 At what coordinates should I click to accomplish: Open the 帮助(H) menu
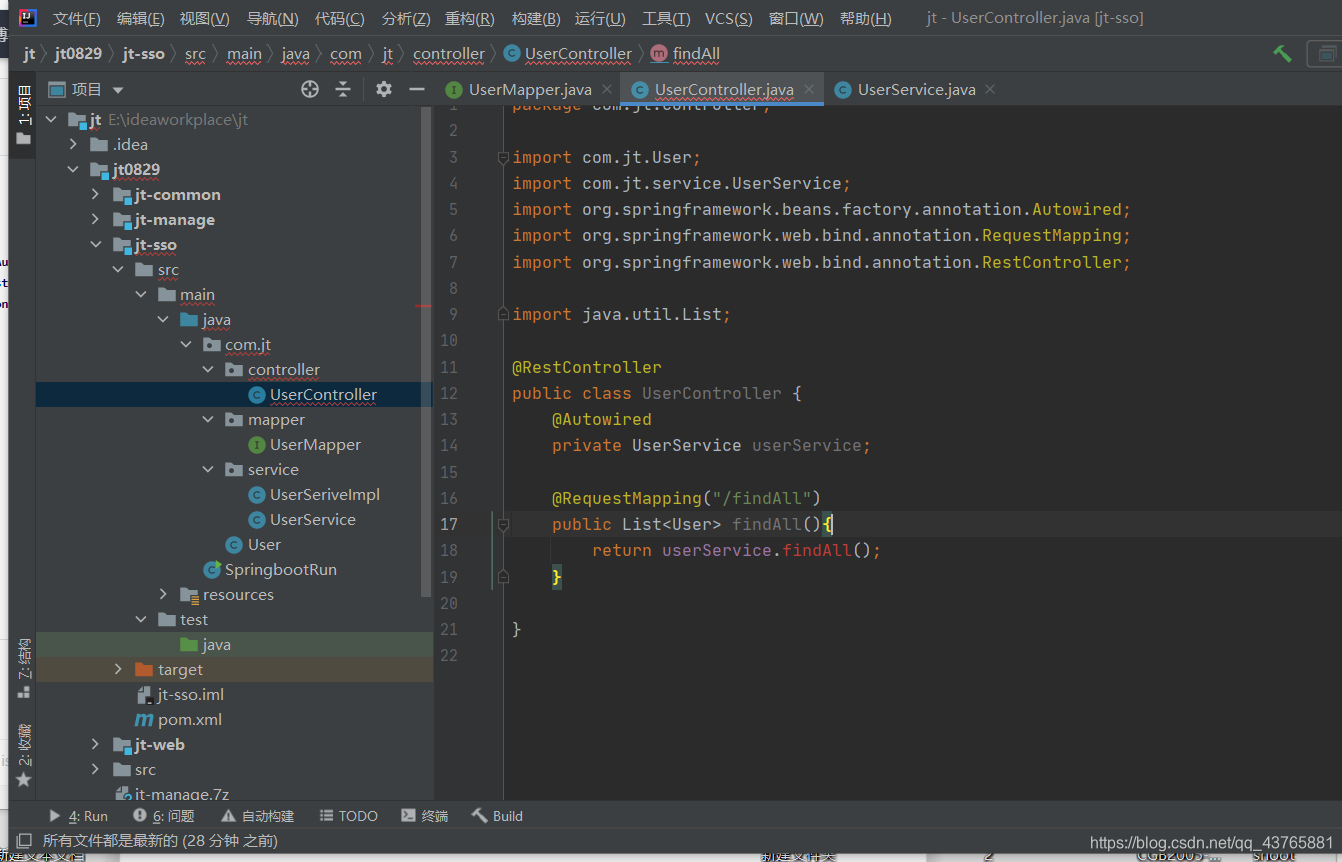pos(866,18)
